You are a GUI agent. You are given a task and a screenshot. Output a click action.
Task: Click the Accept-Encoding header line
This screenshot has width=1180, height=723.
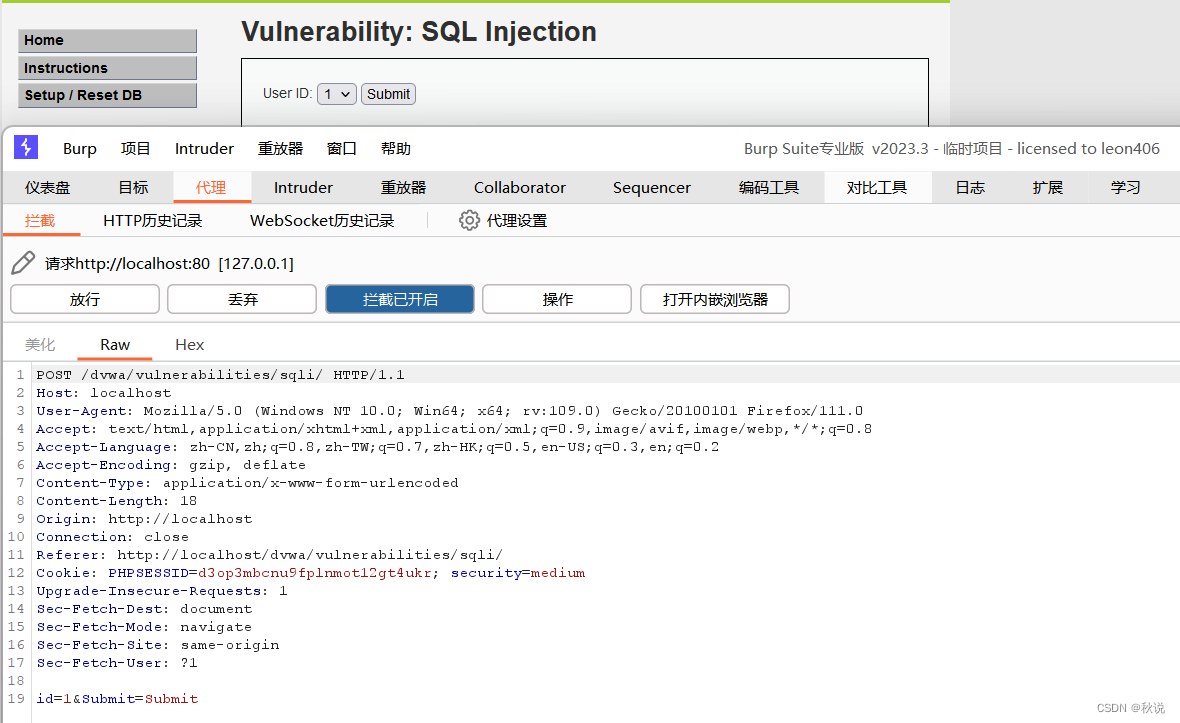click(x=171, y=465)
